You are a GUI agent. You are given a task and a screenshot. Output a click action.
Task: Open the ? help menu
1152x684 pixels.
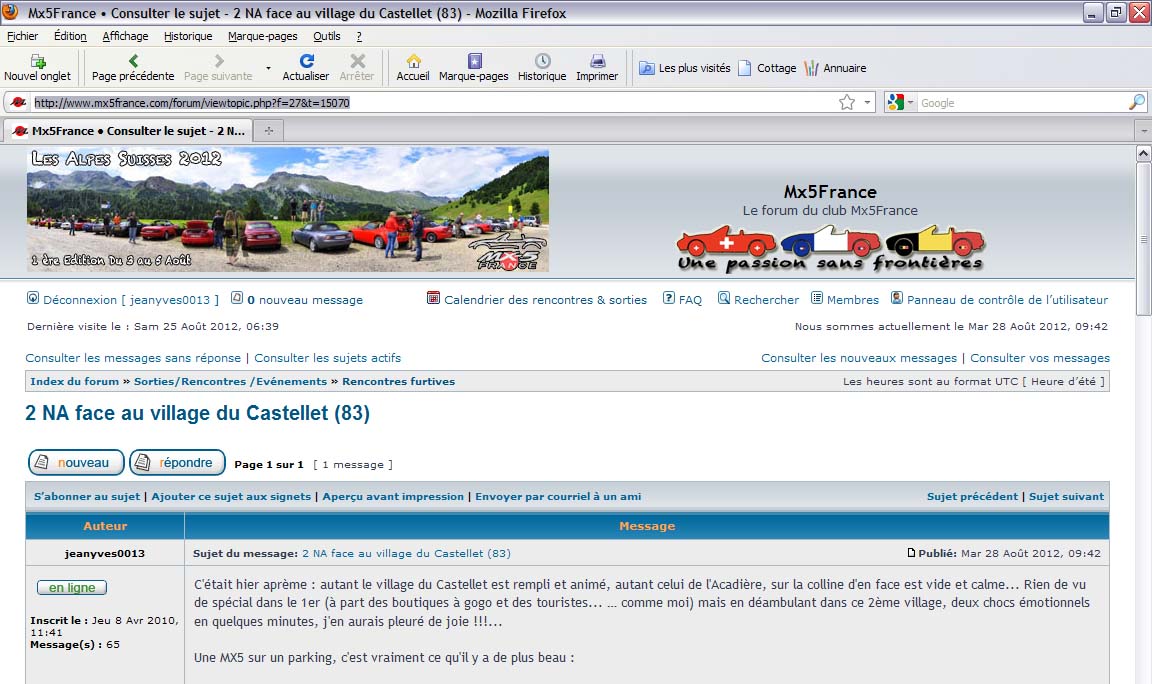coord(359,36)
